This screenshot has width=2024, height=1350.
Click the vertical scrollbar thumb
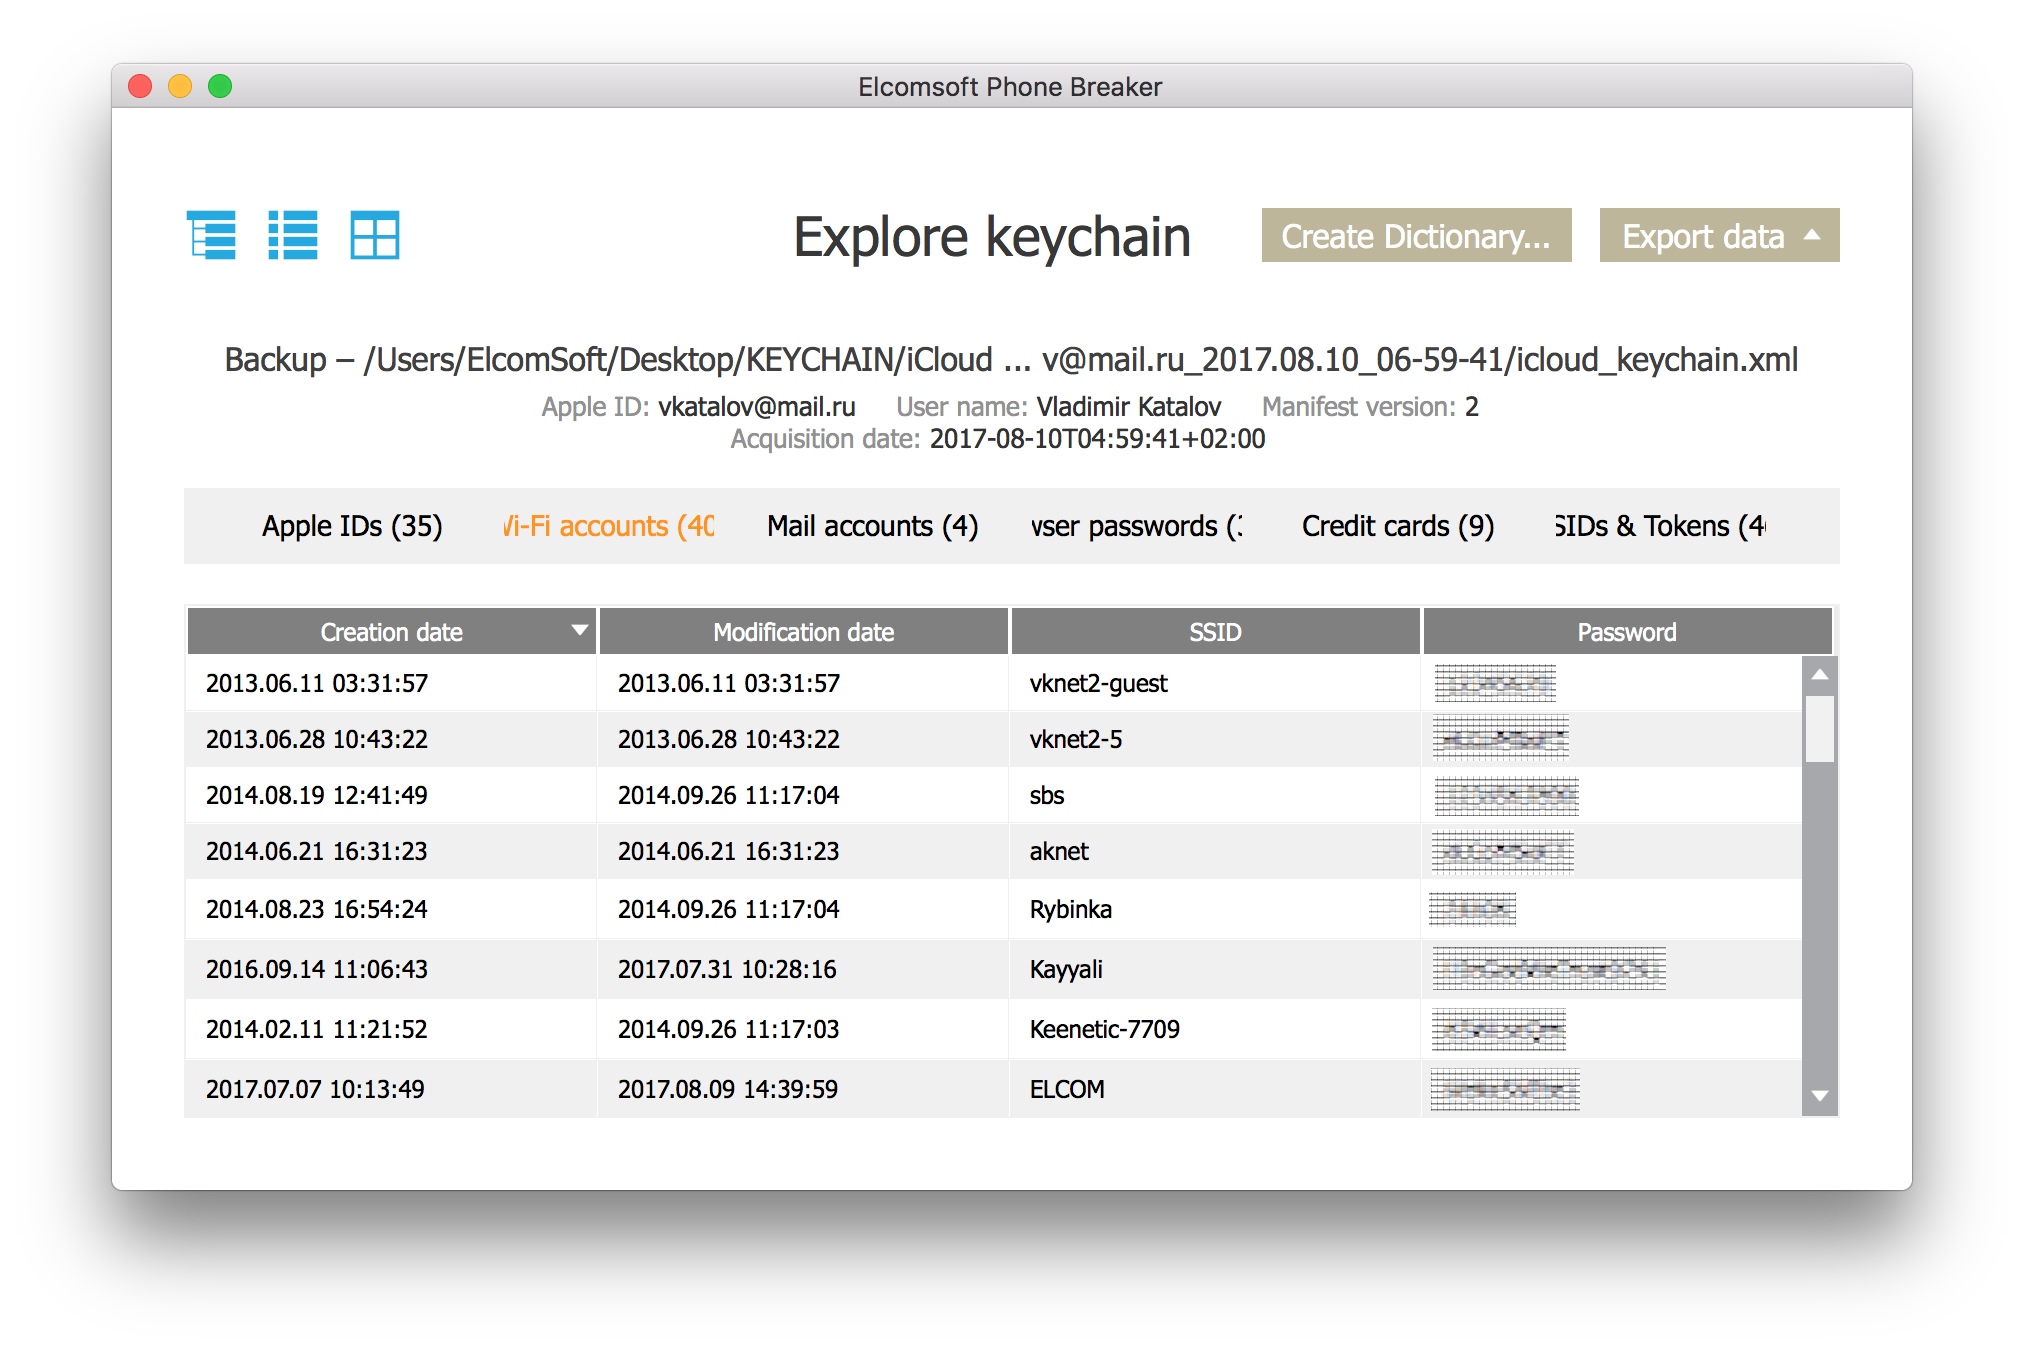tap(1819, 728)
